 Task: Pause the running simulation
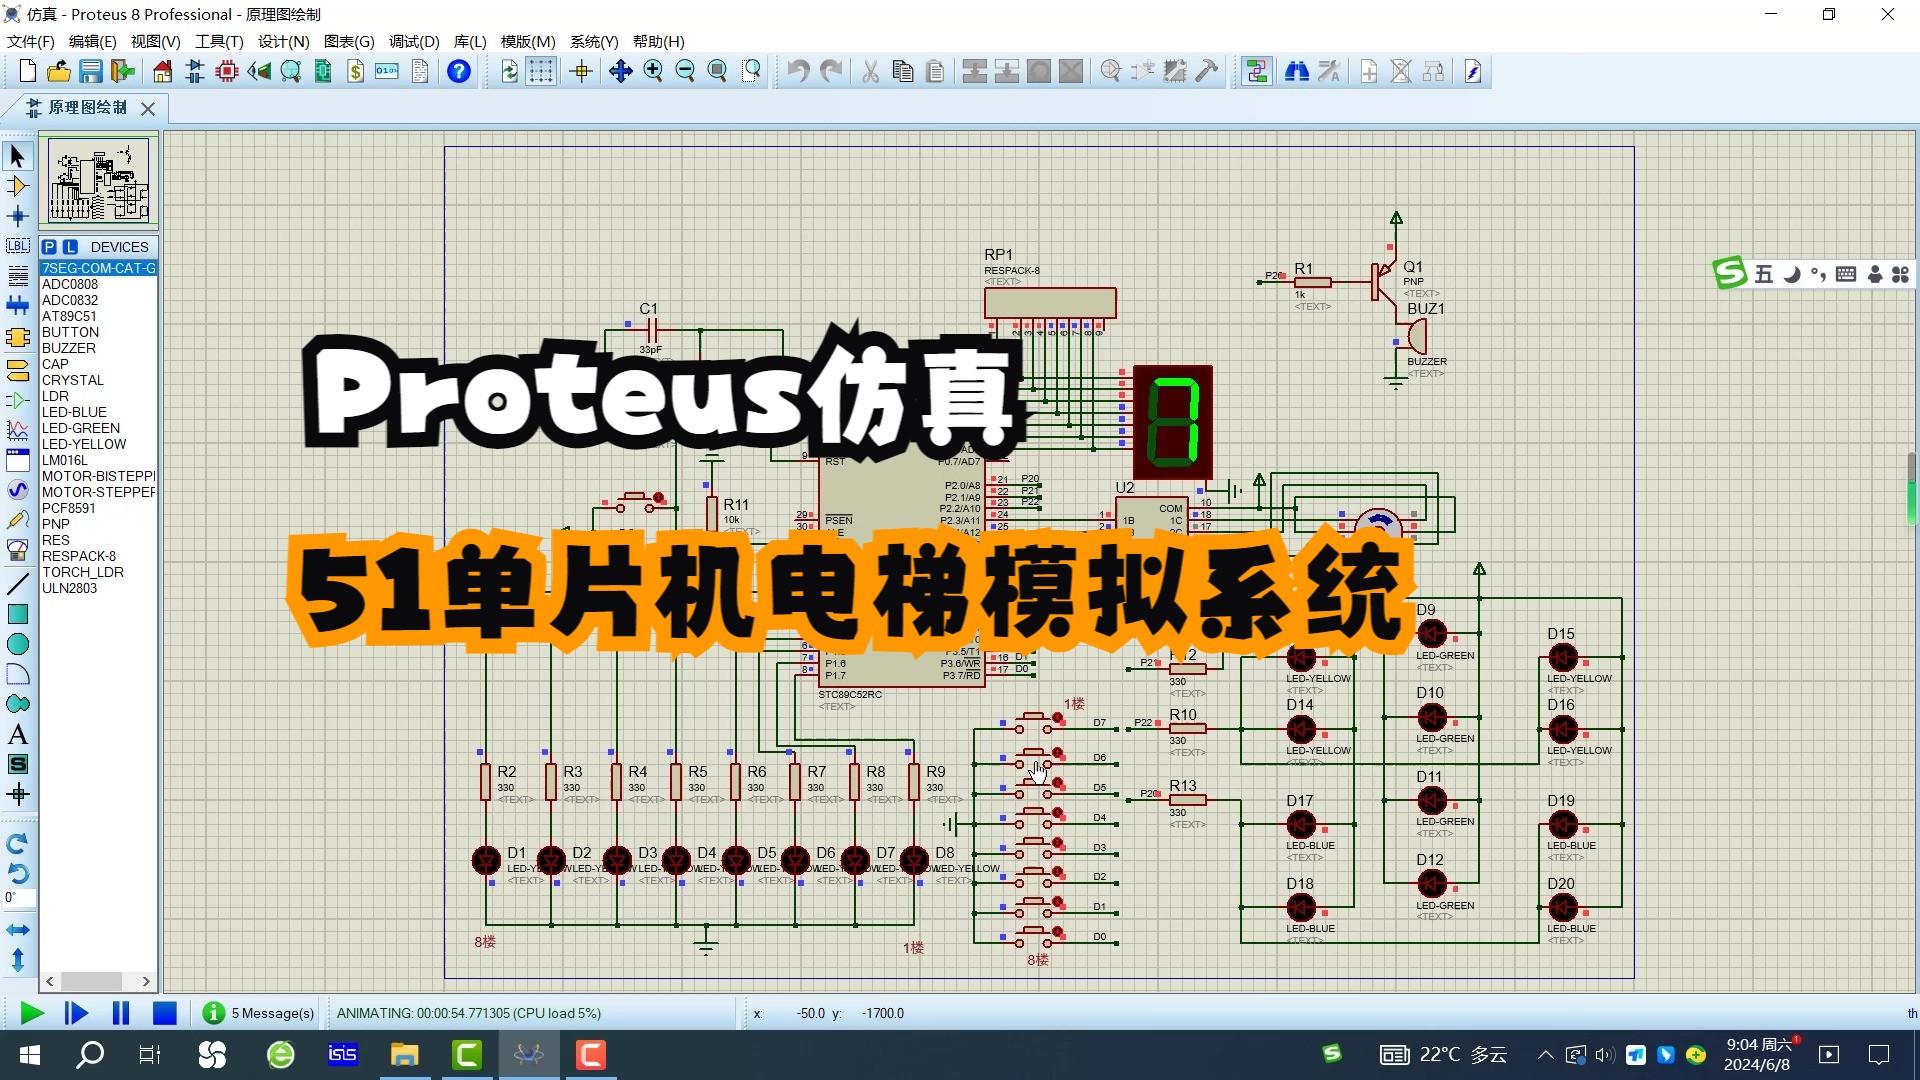(x=120, y=1013)
